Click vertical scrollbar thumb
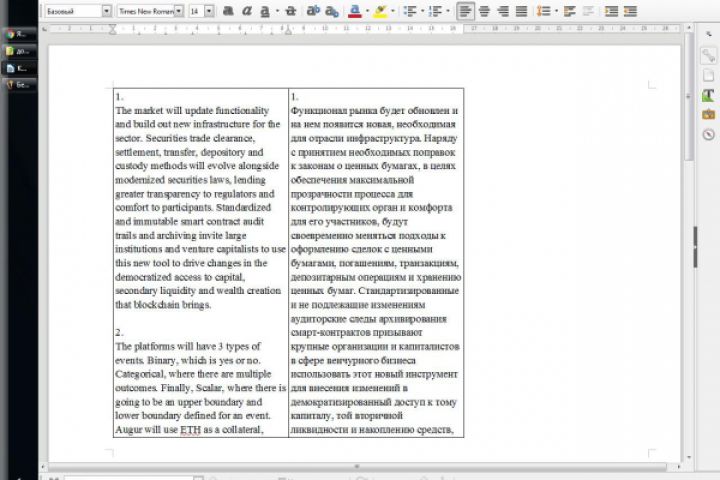This screenshot has width=720, height=480. [x=688, y=96]
